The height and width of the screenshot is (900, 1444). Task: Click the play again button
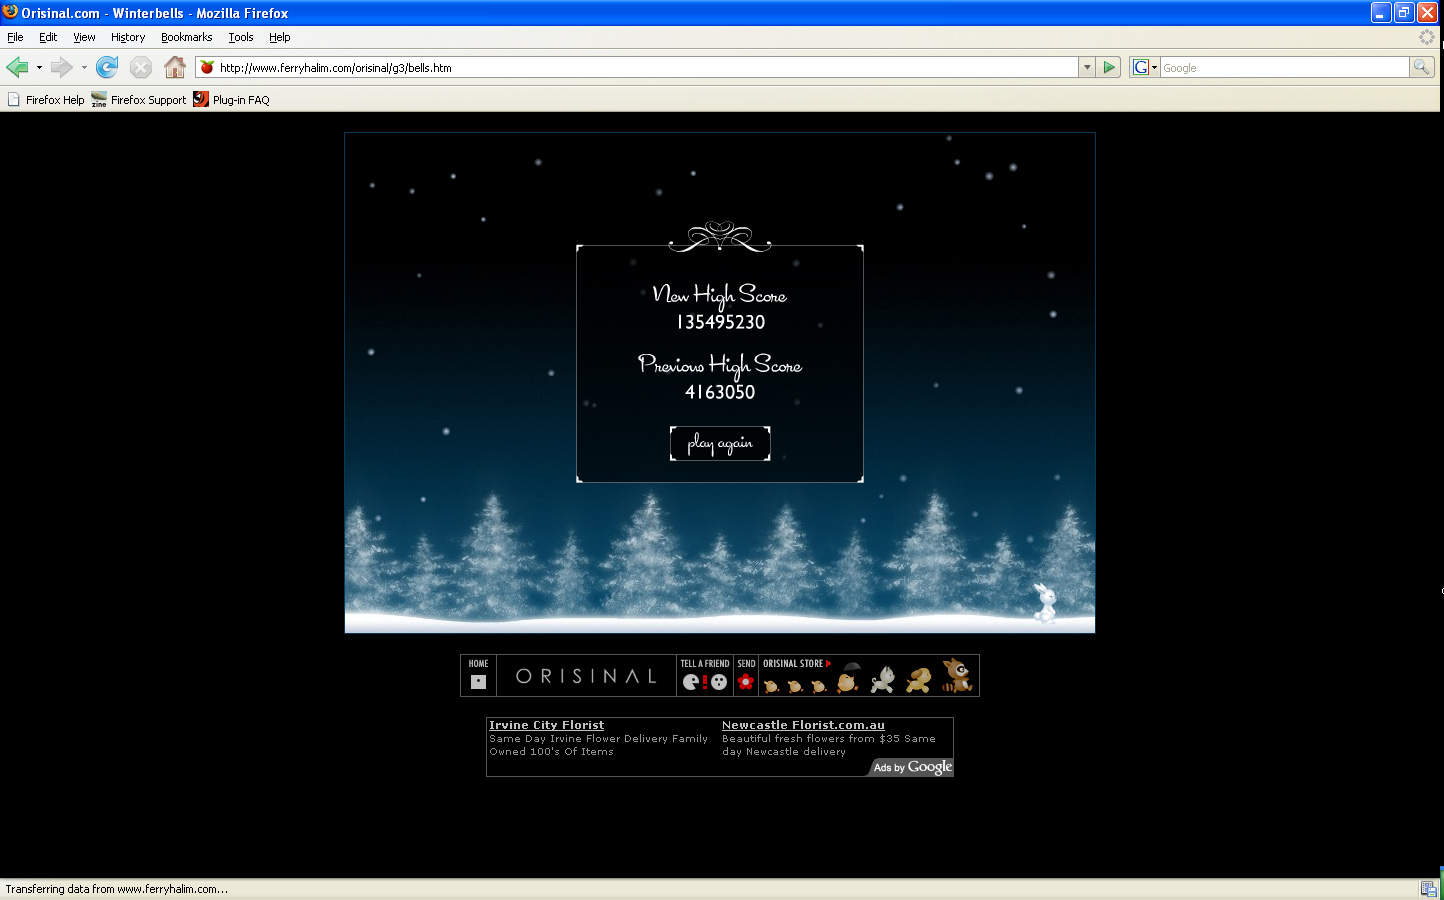pos(720,443)
